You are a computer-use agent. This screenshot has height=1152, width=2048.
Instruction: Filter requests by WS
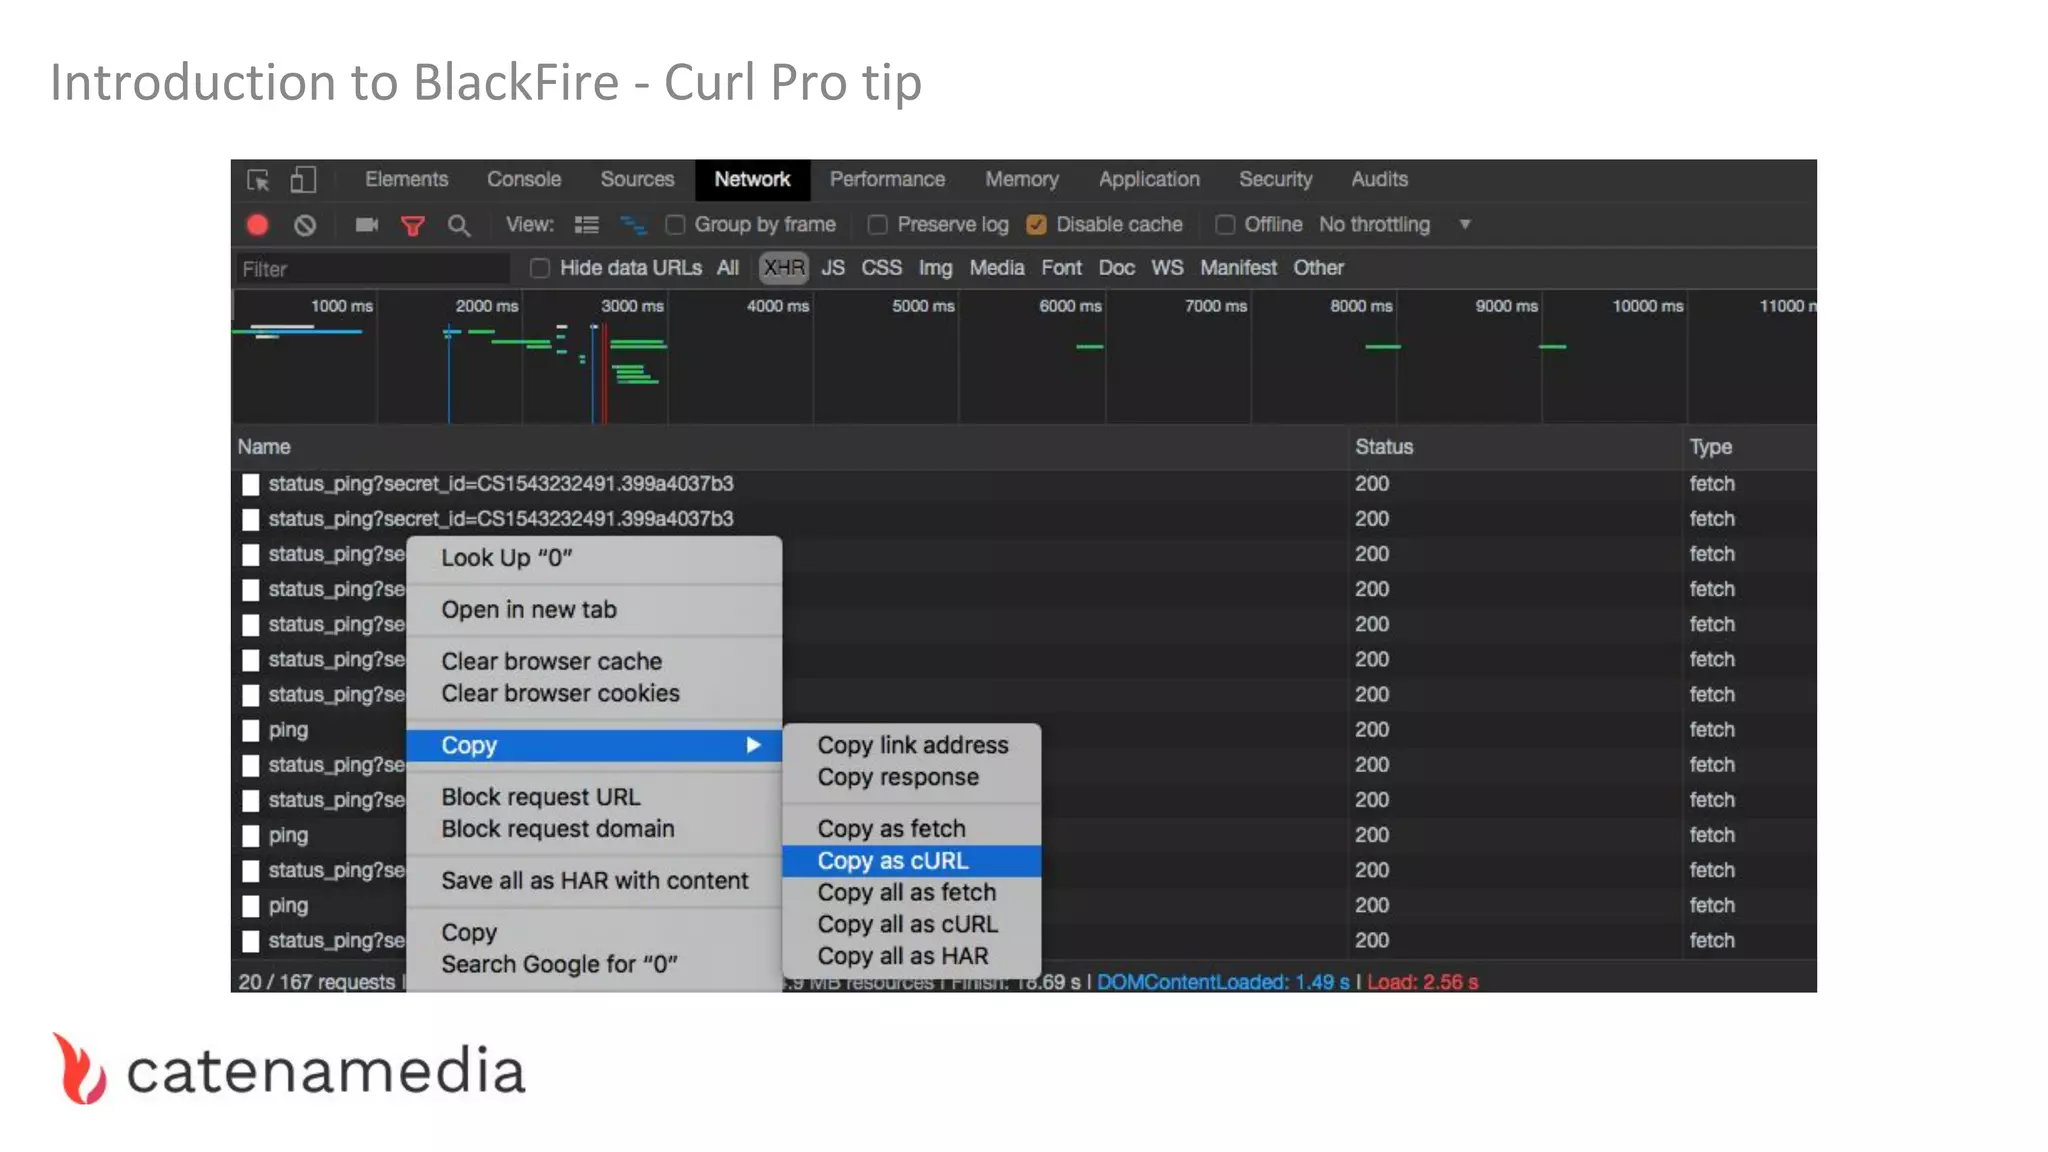1167,268
